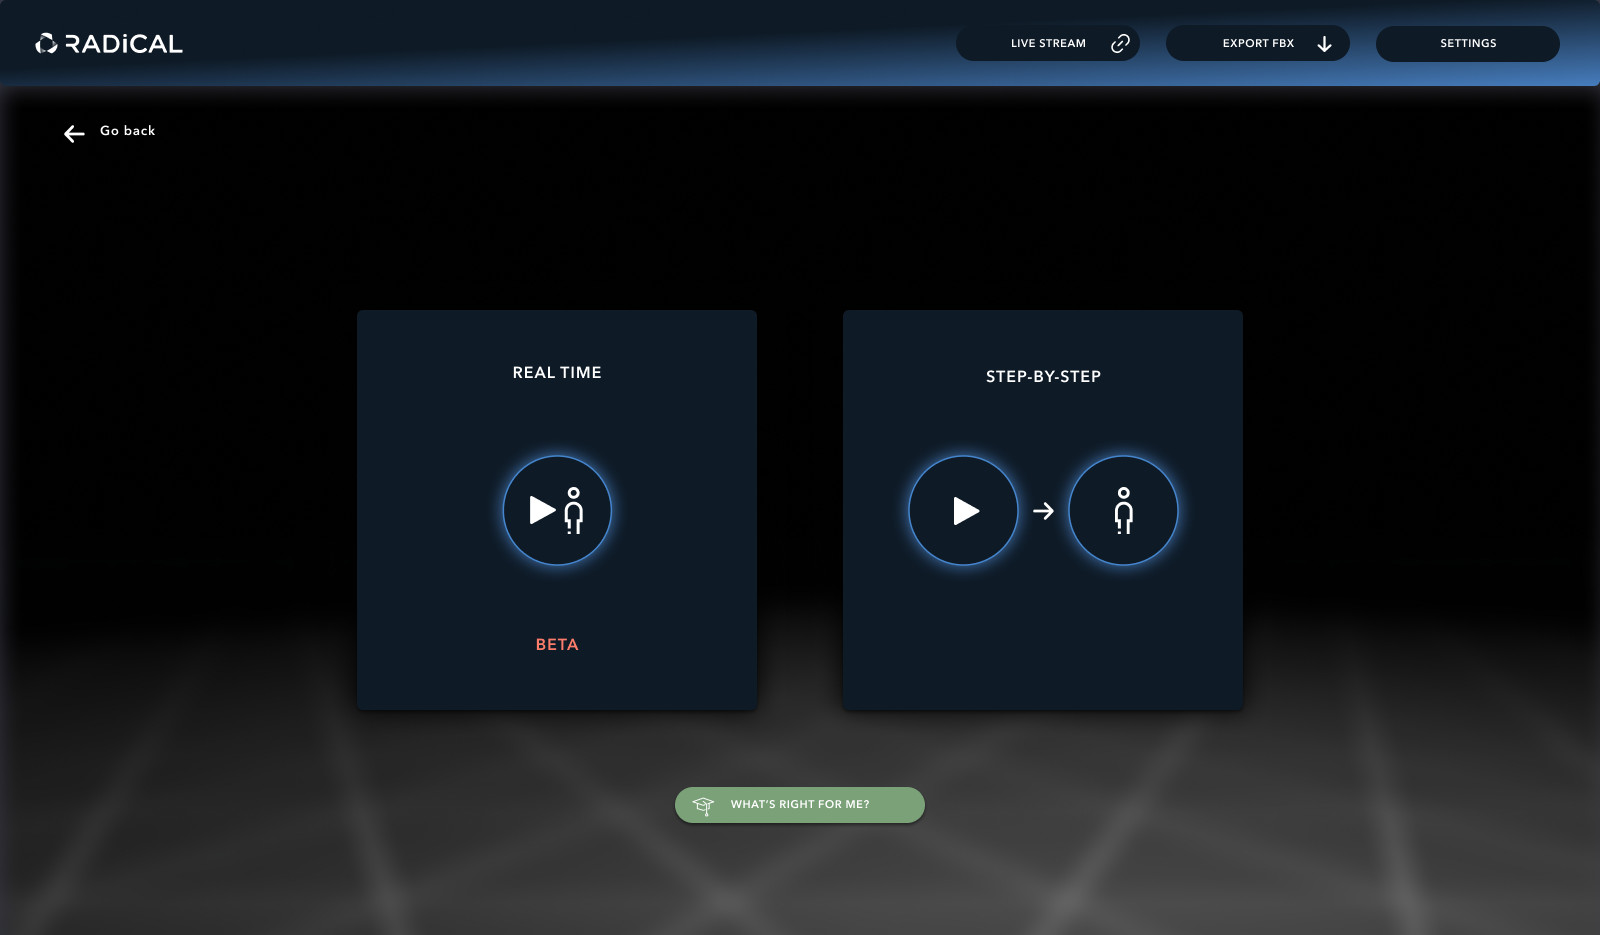Click the person circle icon under STEP-BY-STEP

[1123, 510]
